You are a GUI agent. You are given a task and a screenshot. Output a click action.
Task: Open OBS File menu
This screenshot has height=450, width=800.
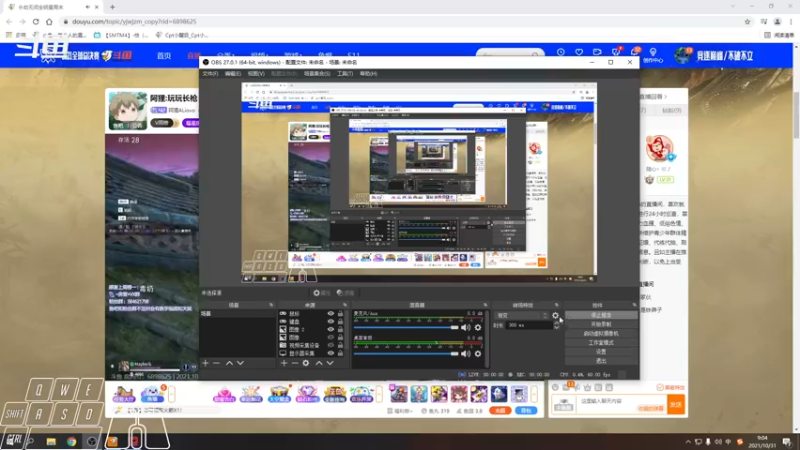210,73
